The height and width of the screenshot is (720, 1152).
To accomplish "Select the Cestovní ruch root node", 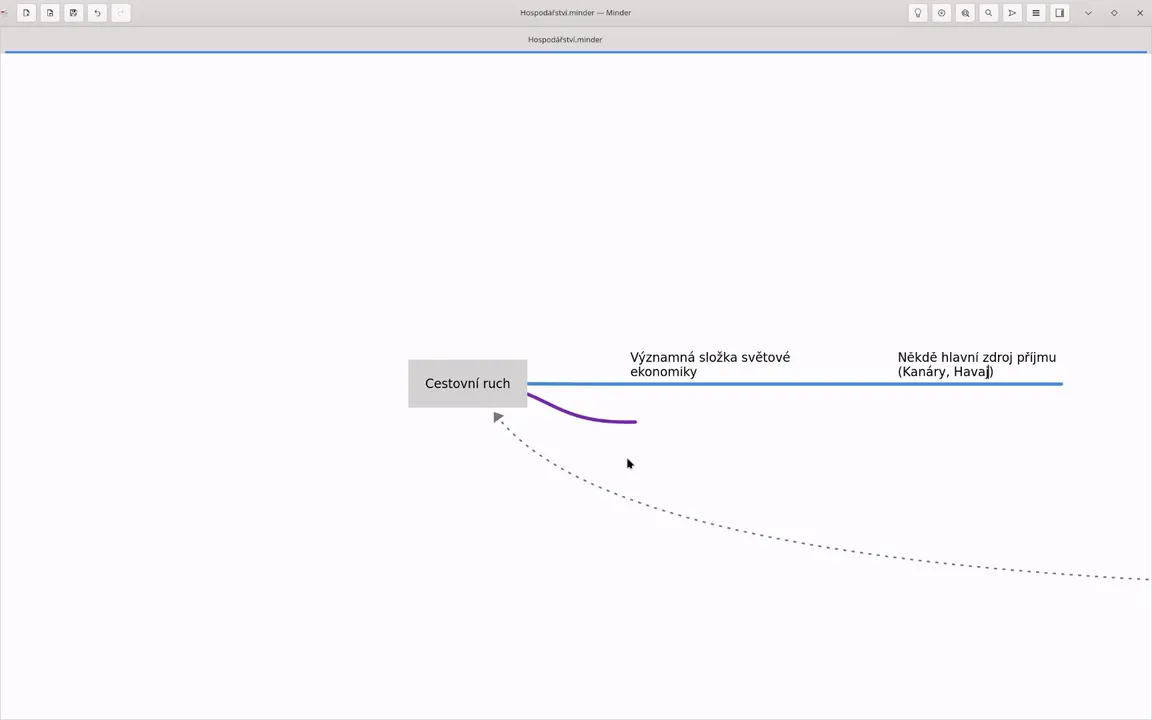I will point(467,384).
